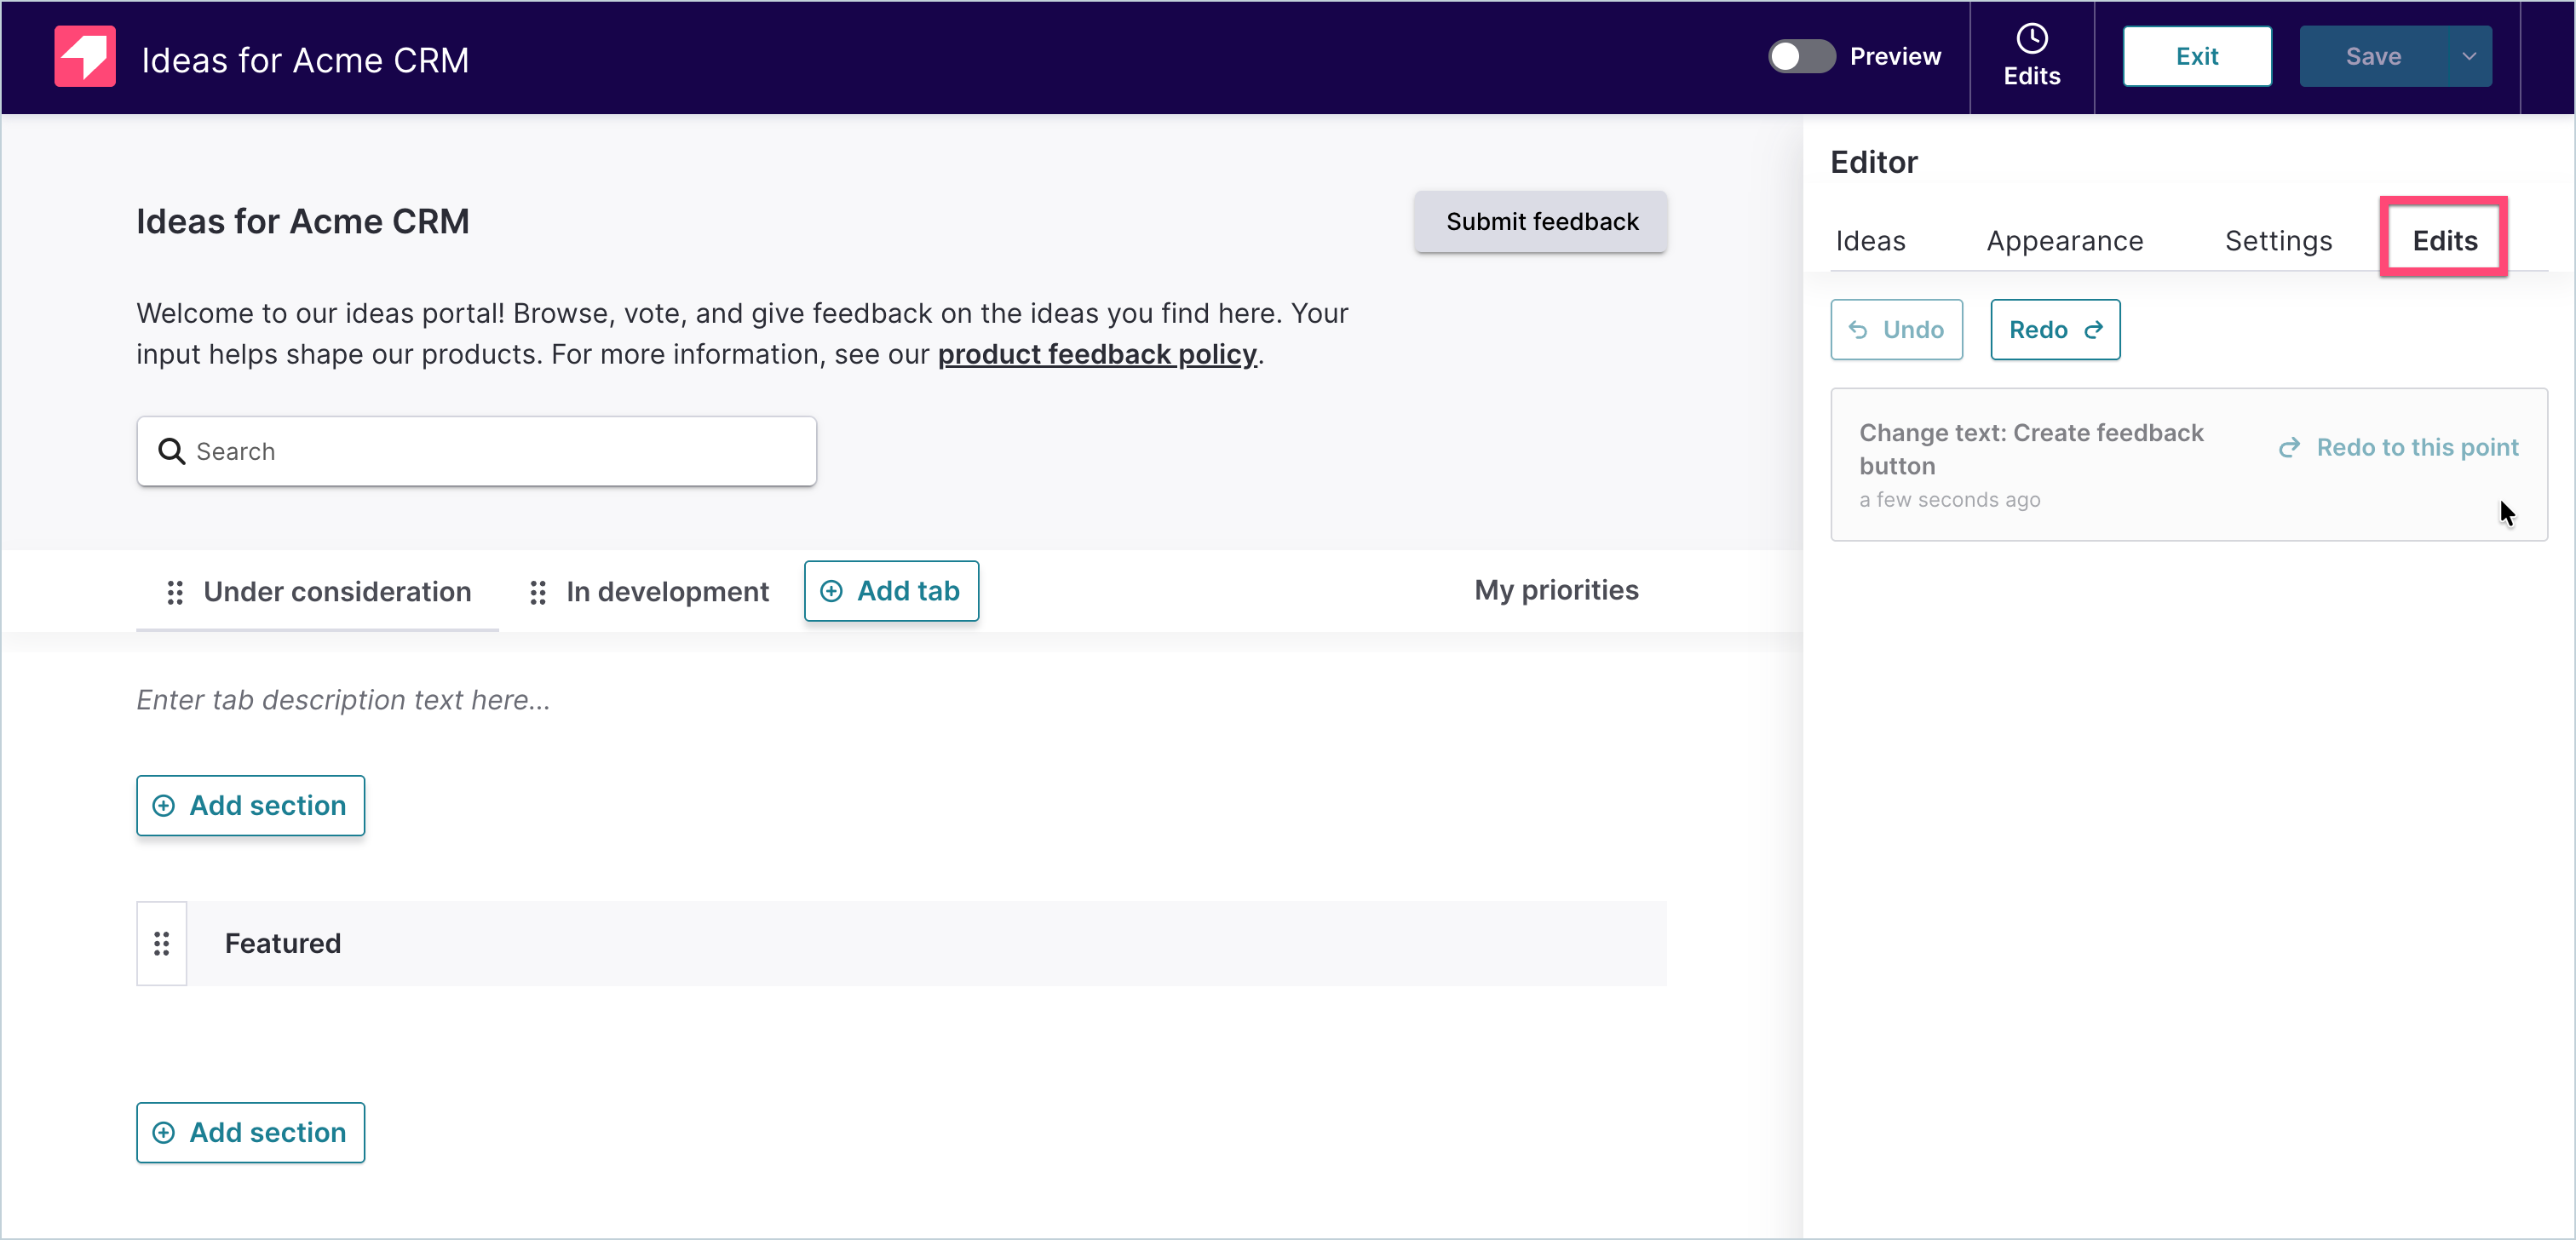This screenshot has width=2576, height=1240.
Task: Select the Change text: Create feedback button entry
Action: point(2188,465)
